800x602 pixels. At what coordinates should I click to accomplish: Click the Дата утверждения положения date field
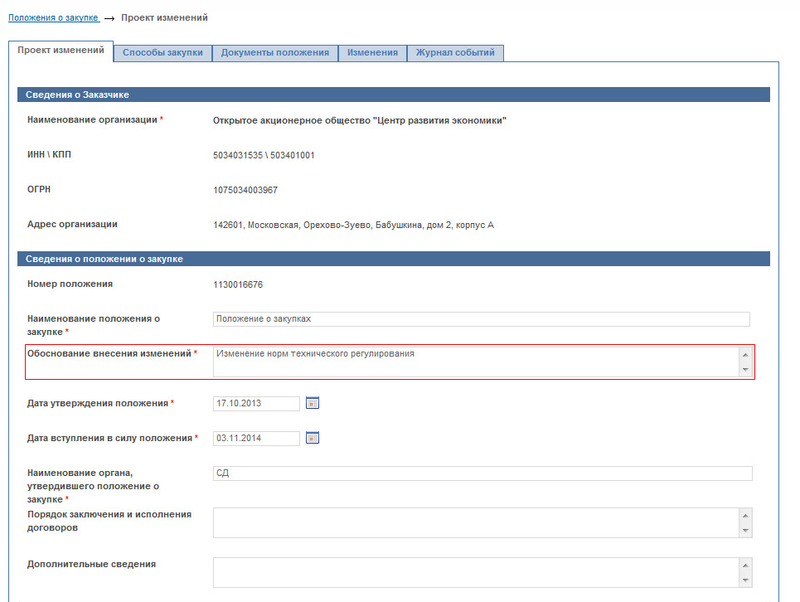point(256,403)
